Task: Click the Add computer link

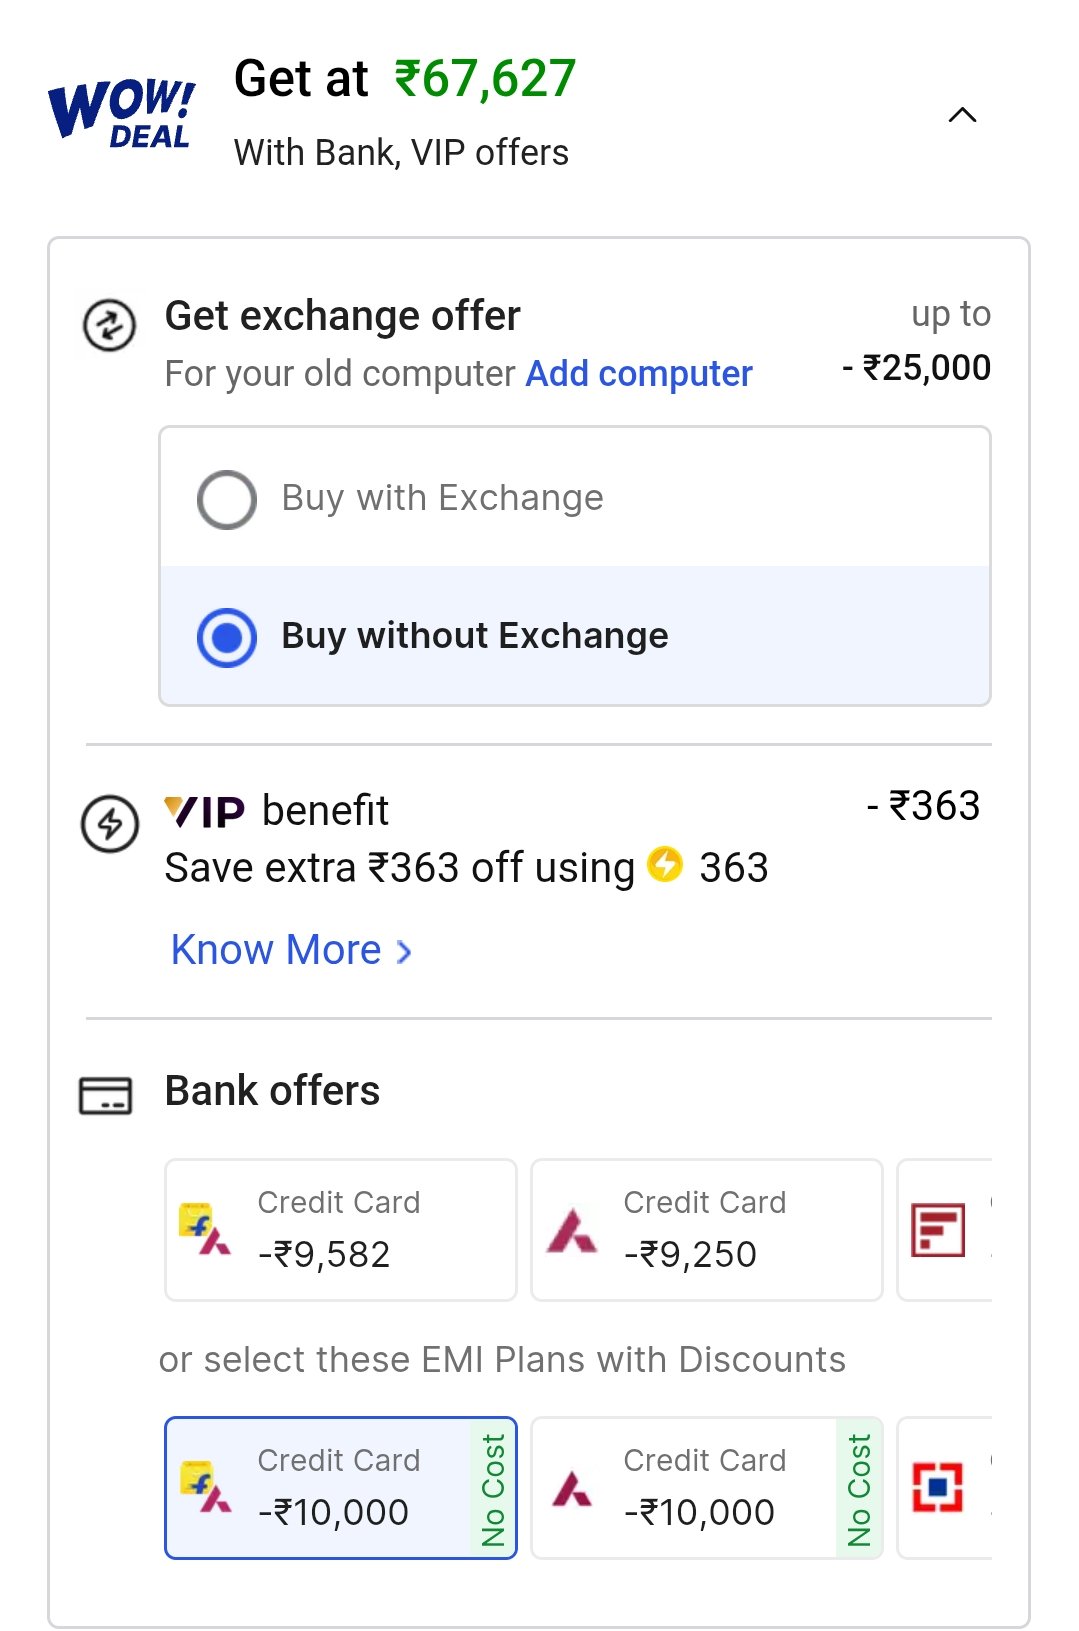Action: coord(639,373)
